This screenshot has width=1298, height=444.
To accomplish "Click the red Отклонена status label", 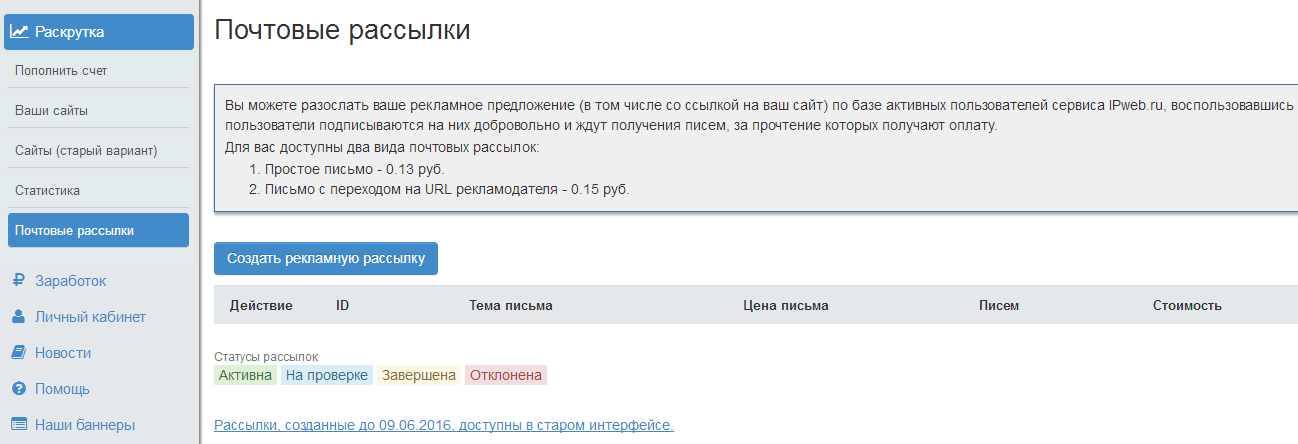I will pos(505,376).
